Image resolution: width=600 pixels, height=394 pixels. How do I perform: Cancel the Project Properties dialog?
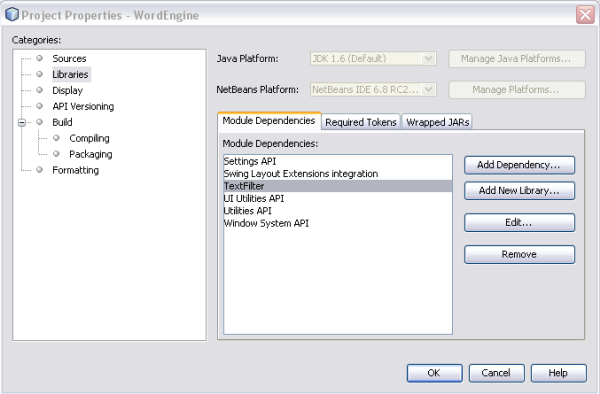pos(496,373)
